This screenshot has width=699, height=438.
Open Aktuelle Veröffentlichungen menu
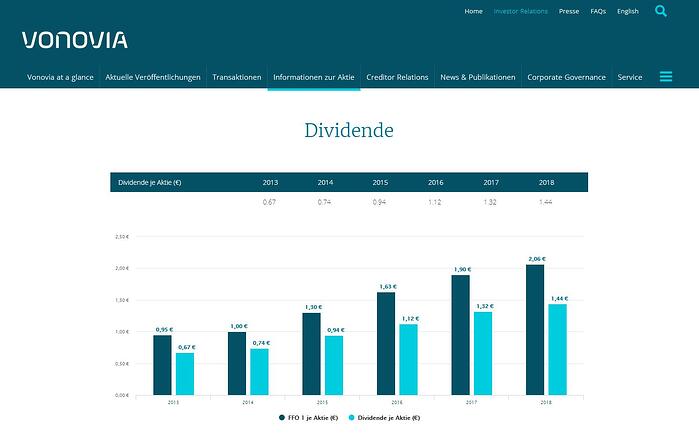[153, 77]
